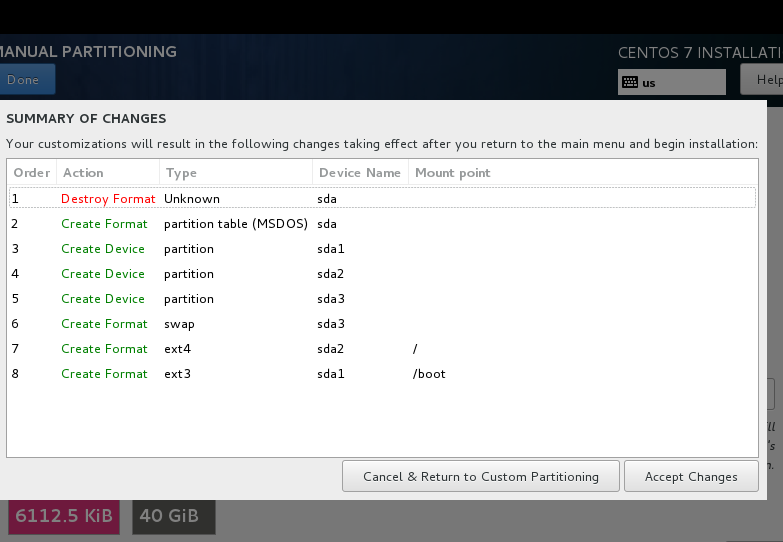Screen dimensions: 783x542
Task: Click the 40 GiB total space box
Action: click(x=174, y=517)
